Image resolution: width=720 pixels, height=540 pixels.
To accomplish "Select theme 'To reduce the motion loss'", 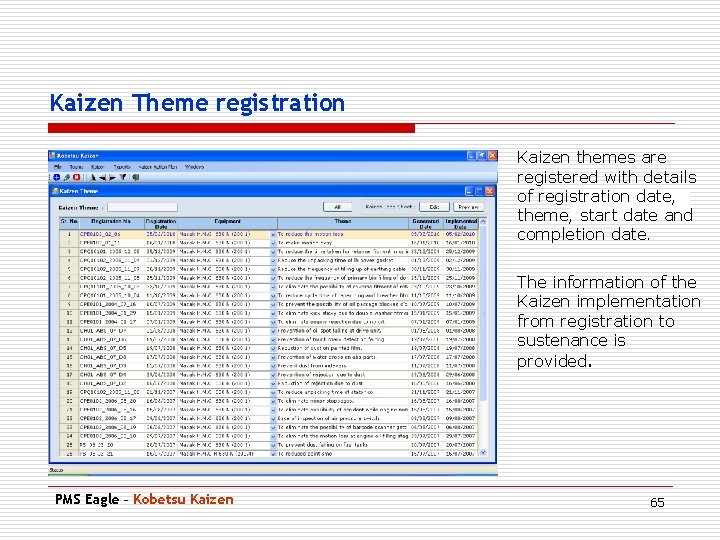I will pyautogui.click(x=310, y=234).
